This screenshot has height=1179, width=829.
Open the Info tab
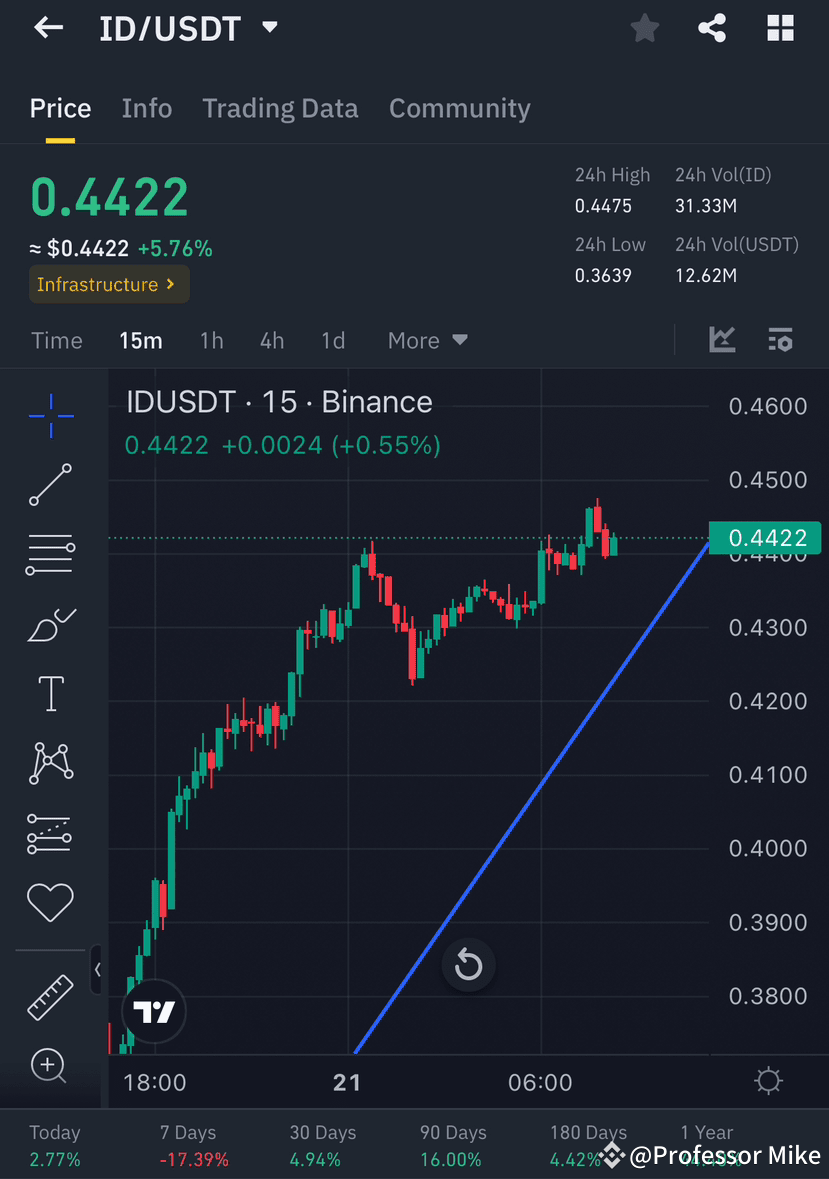point(146,108)
